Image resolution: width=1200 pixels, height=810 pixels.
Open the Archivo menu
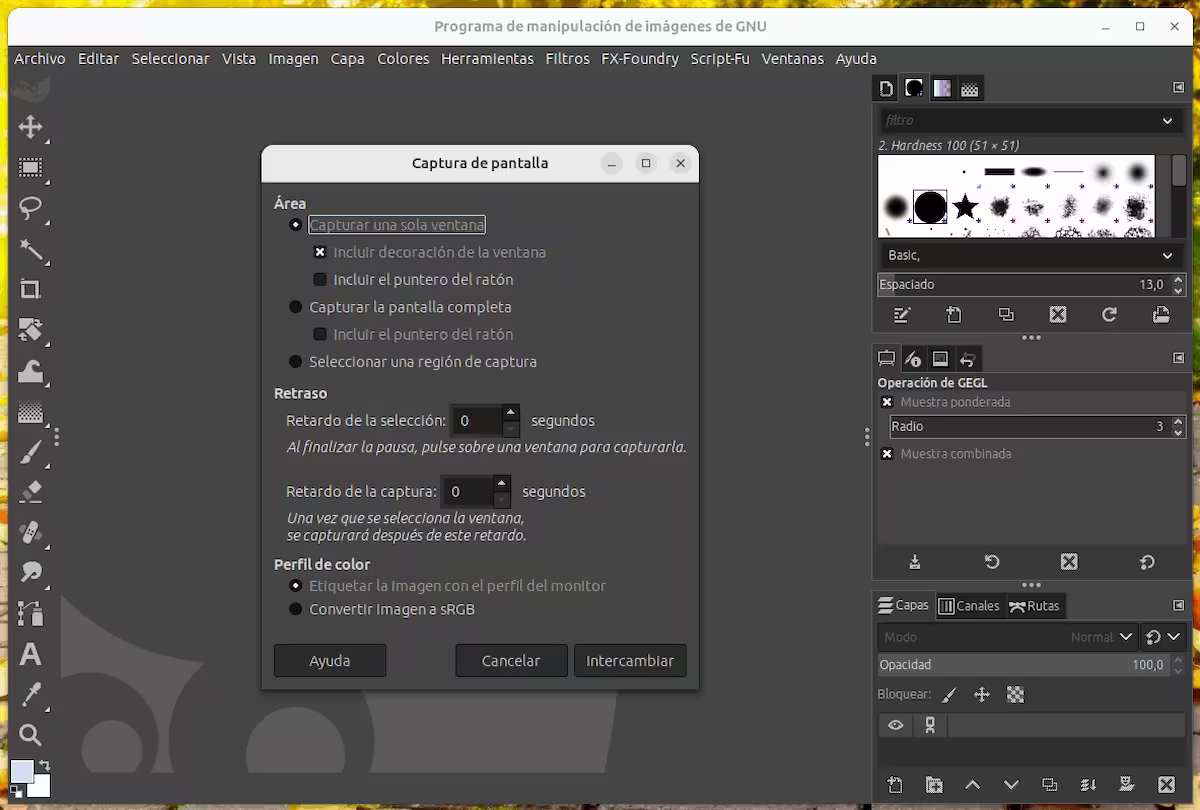[40, 59]
